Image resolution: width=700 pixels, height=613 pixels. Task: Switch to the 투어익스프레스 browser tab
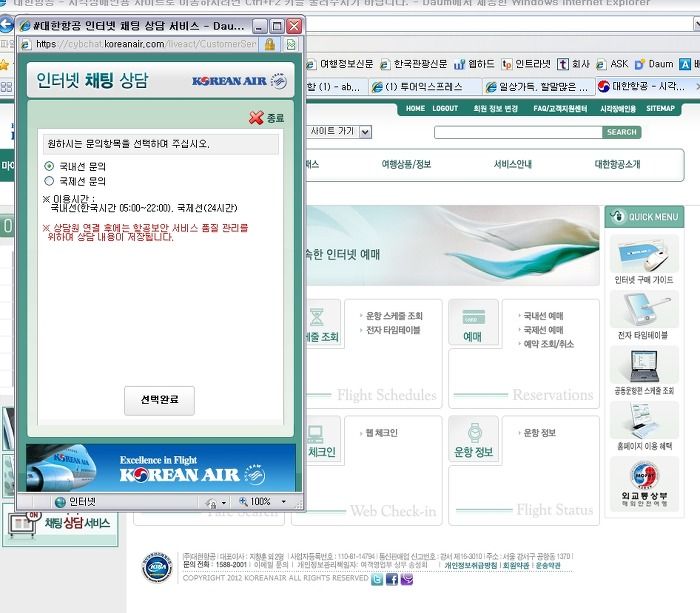[x=425, y=87]
